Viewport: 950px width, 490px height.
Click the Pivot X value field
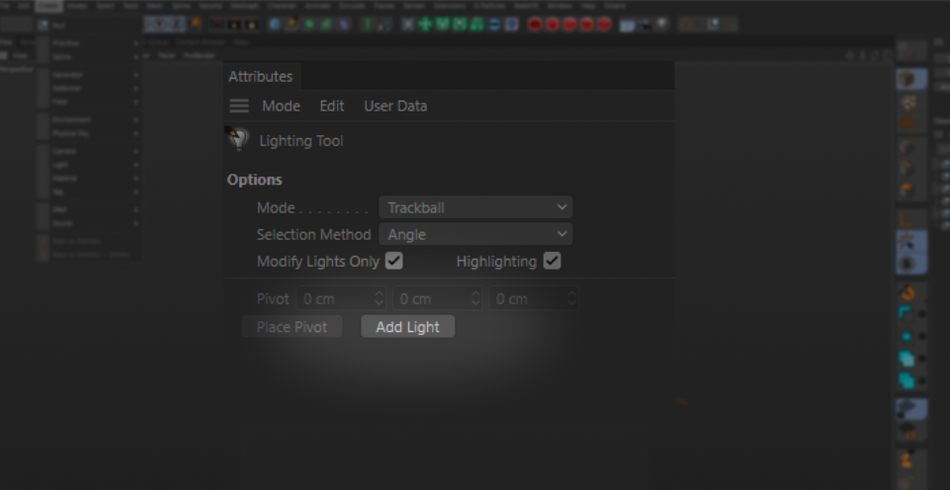pos(341,299)
